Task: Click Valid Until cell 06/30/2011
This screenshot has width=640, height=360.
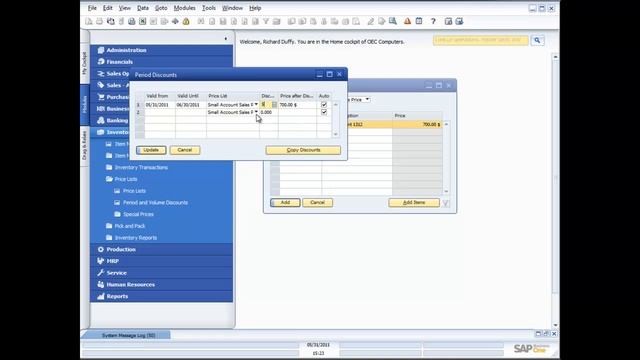Action: coord(191,105)
